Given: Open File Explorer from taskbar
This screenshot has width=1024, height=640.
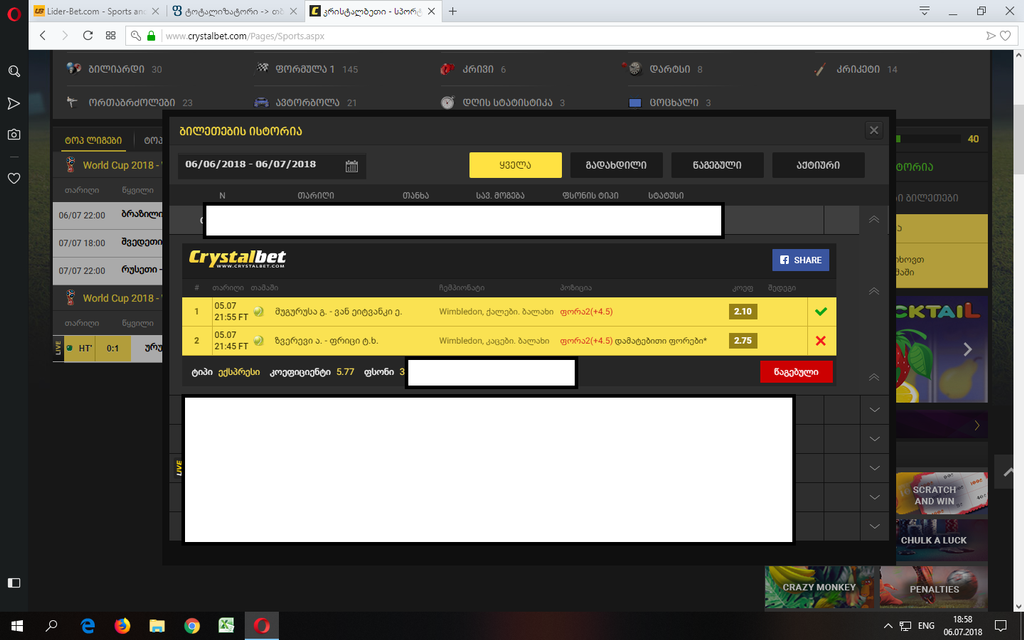Looking at the screenshot, I should point(157,626).
